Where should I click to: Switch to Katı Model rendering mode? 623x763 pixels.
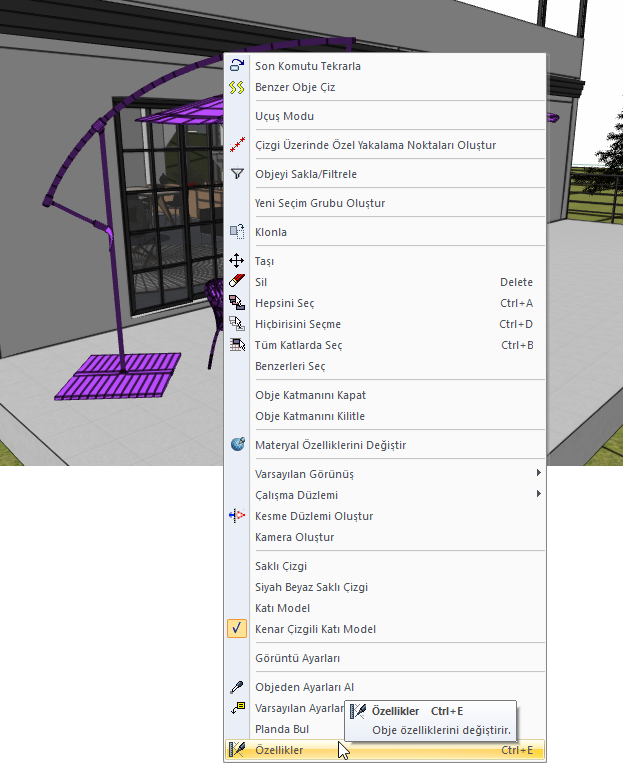(x=282, y=608)
